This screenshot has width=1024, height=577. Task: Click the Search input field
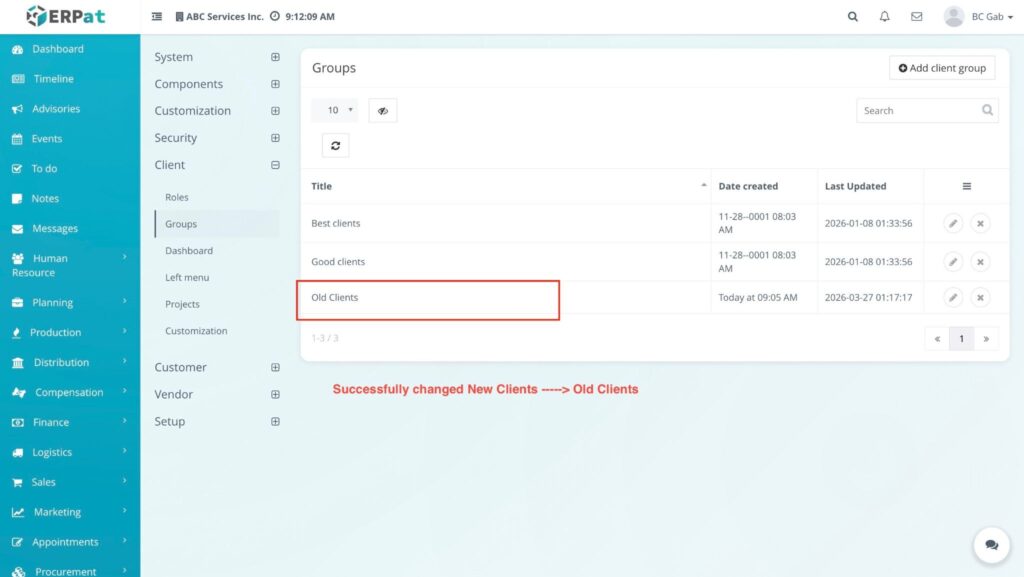point(917,111)
